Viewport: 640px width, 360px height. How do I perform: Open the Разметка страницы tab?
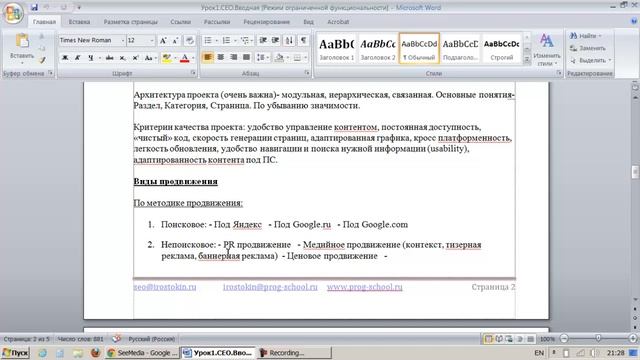tap(130, 22)
